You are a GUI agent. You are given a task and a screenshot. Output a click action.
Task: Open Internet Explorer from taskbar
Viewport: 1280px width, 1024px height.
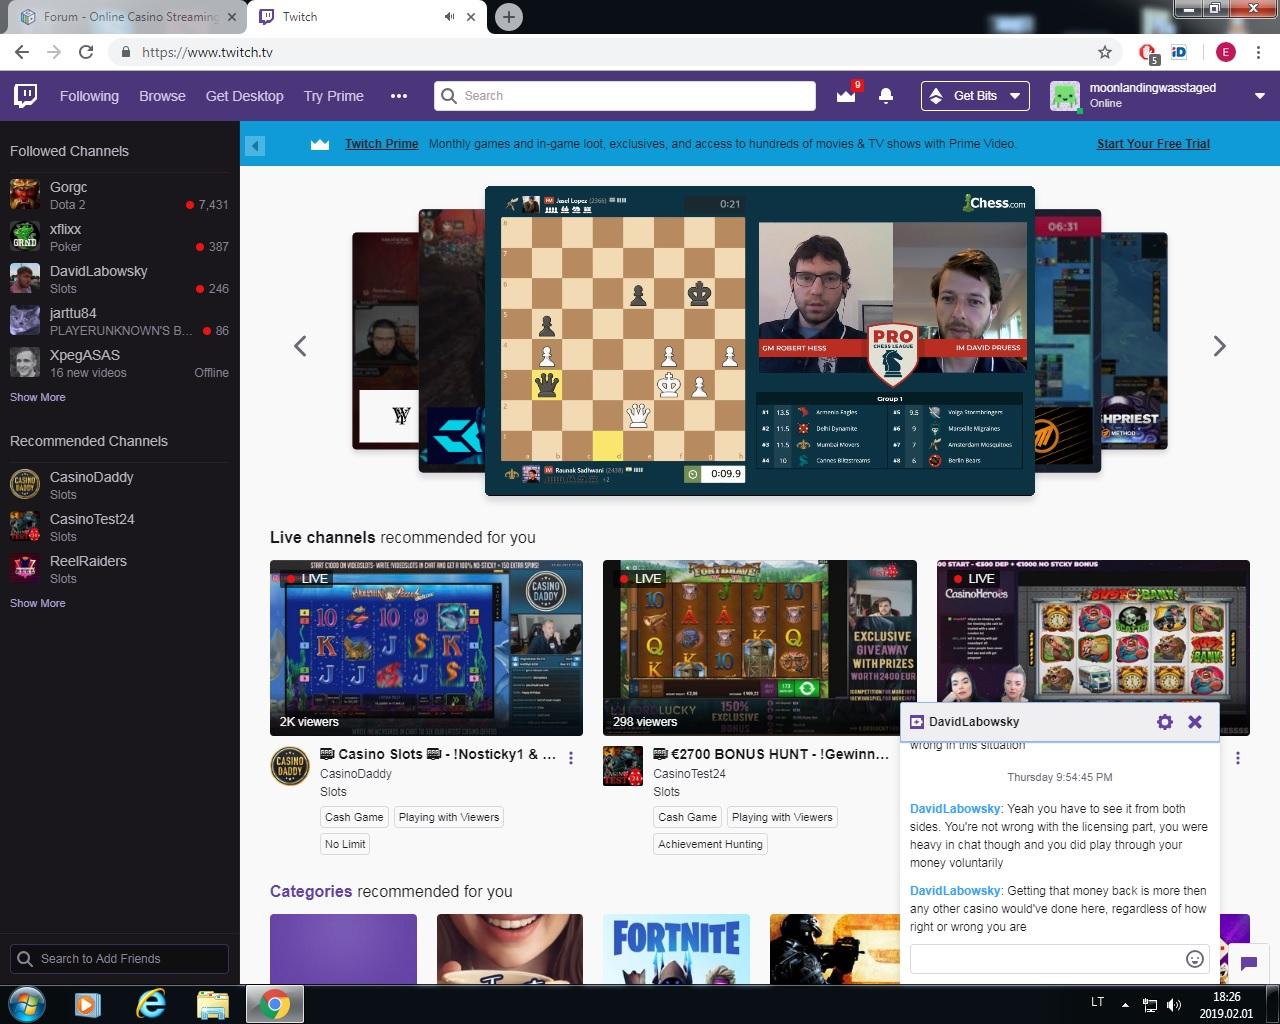[x=151, y=1004]
